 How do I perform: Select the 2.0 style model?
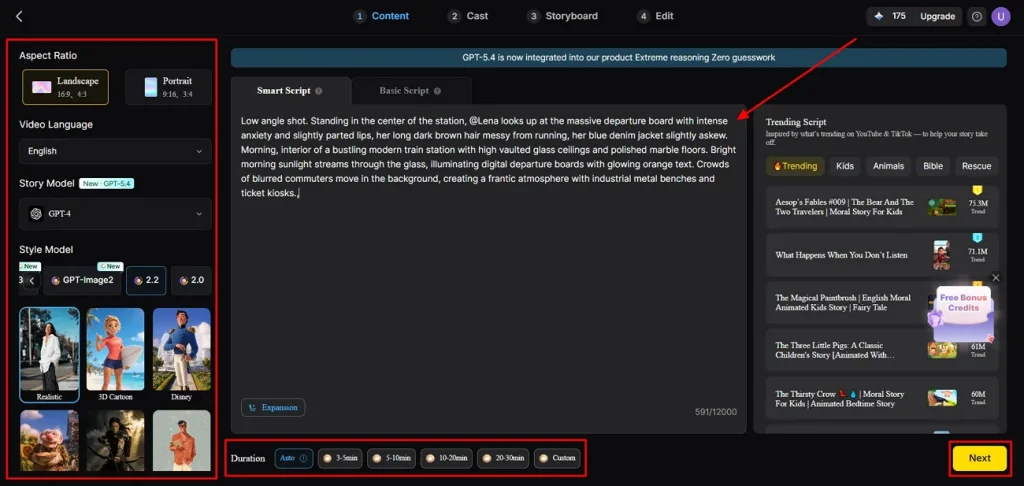pyautogui.click(x=191, y=280)
